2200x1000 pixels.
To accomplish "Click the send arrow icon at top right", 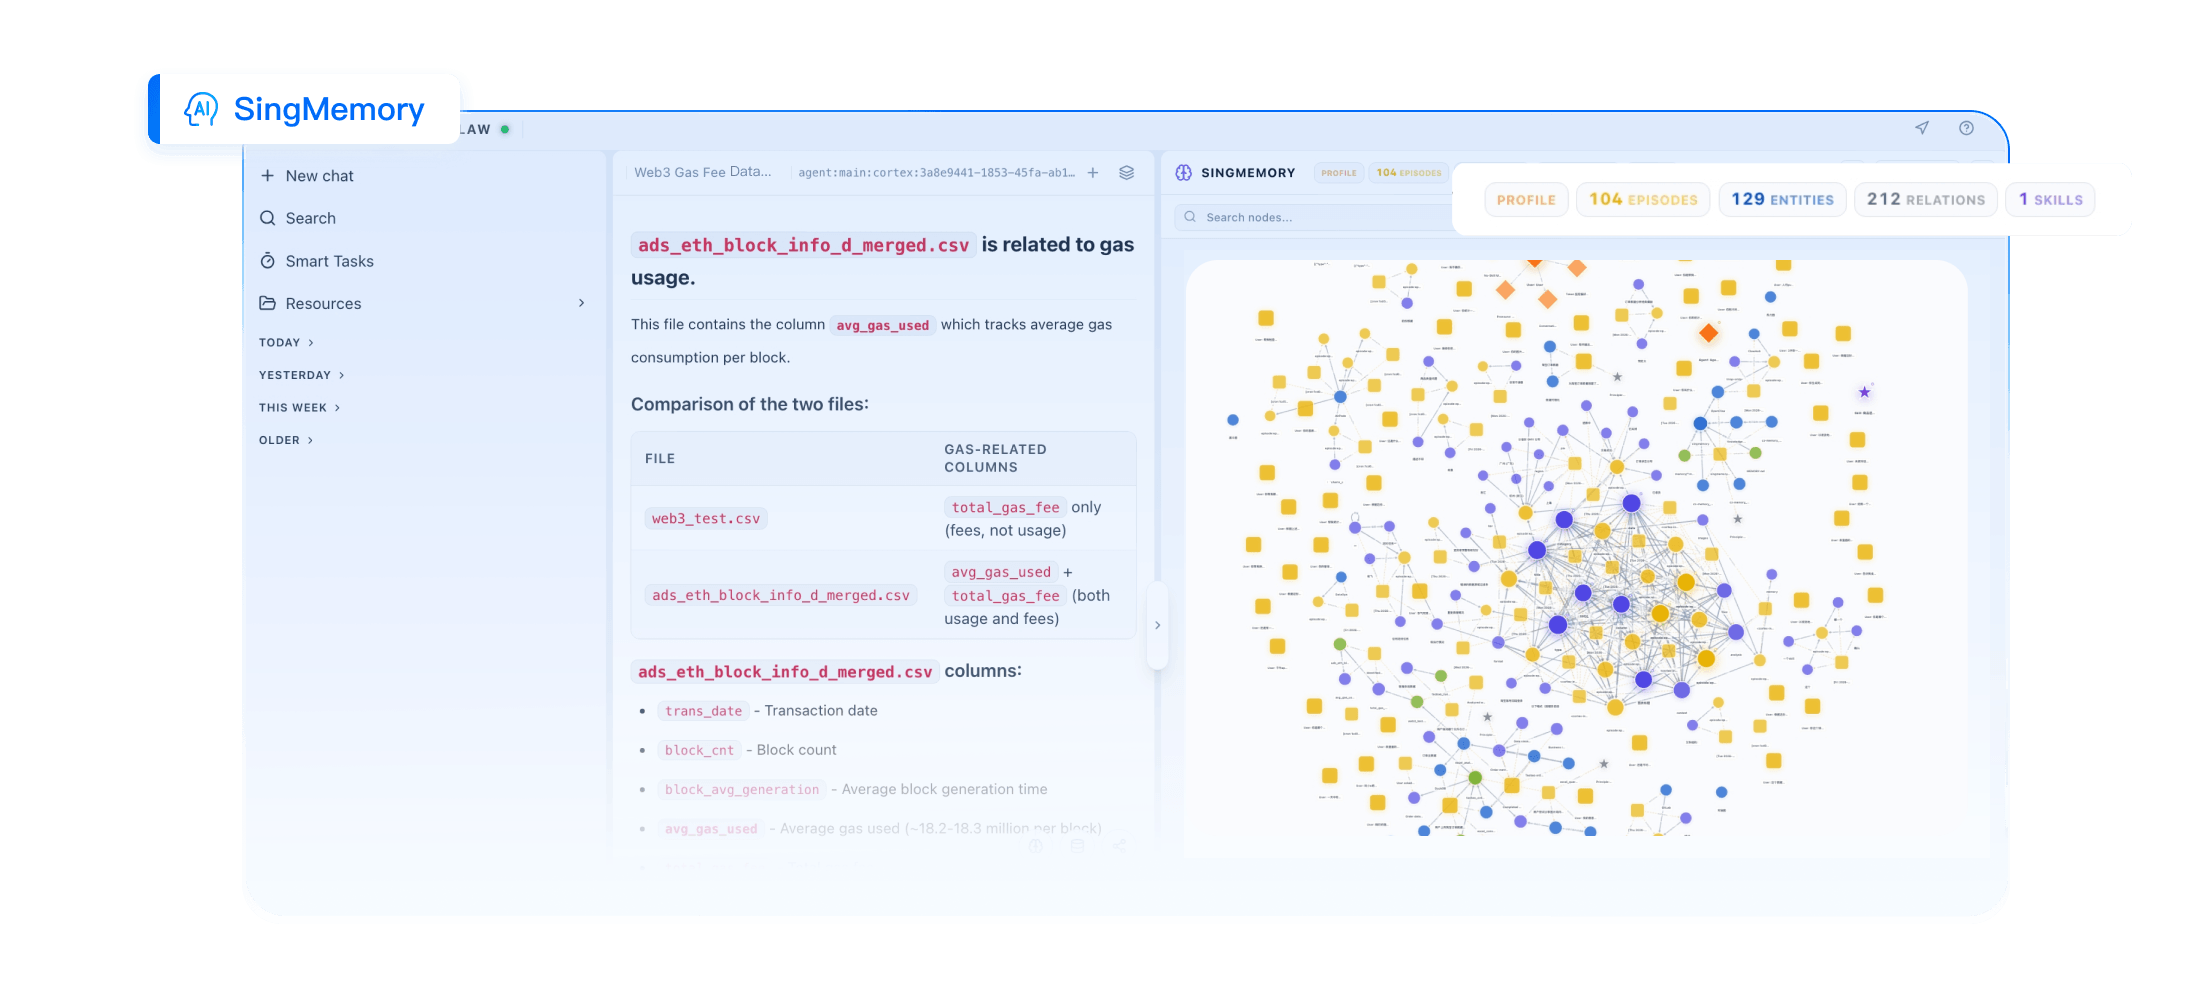I will tap(1921, 128).
